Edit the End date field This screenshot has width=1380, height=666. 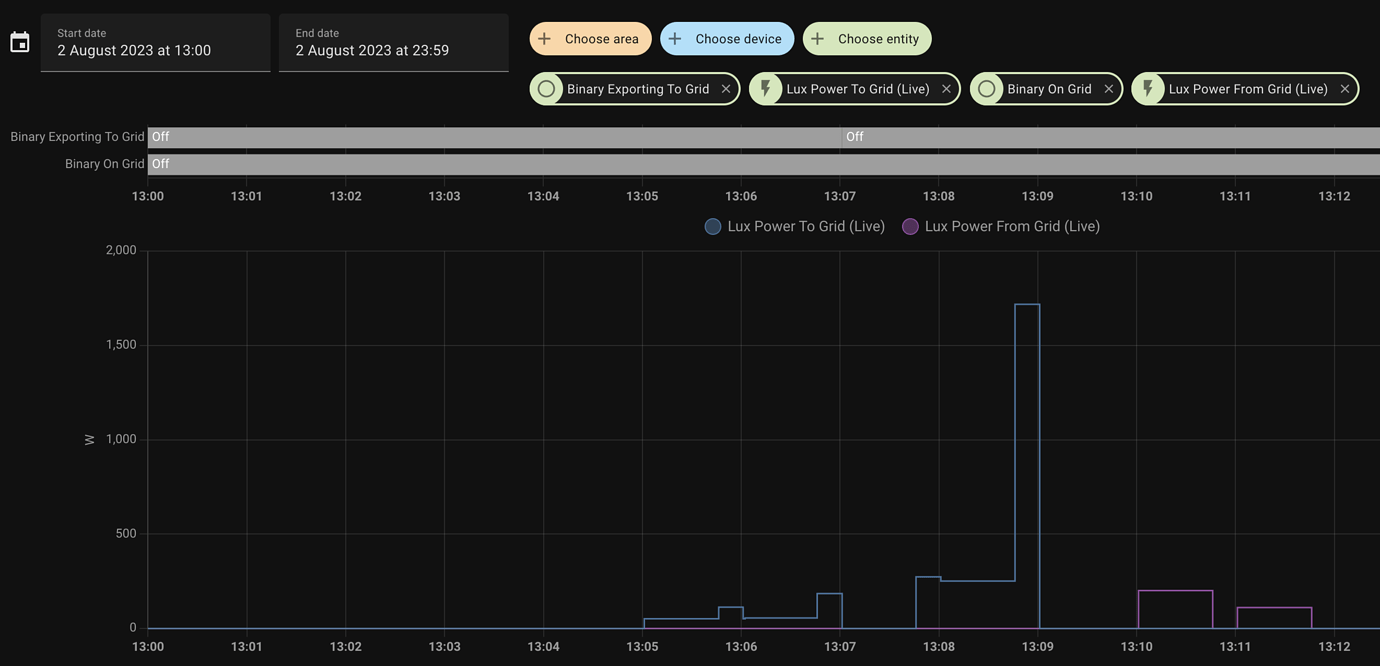coord(393,42)
